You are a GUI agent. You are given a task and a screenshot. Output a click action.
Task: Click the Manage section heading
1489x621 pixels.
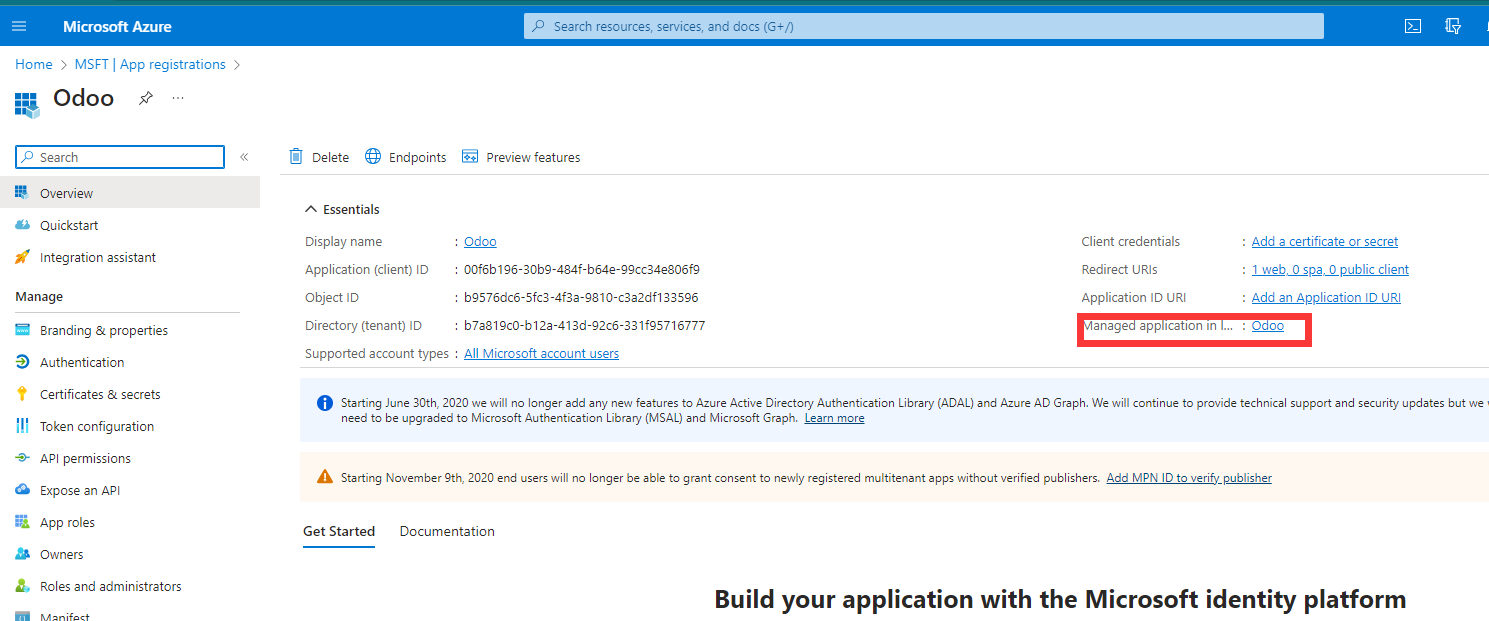tap(39, 296)
